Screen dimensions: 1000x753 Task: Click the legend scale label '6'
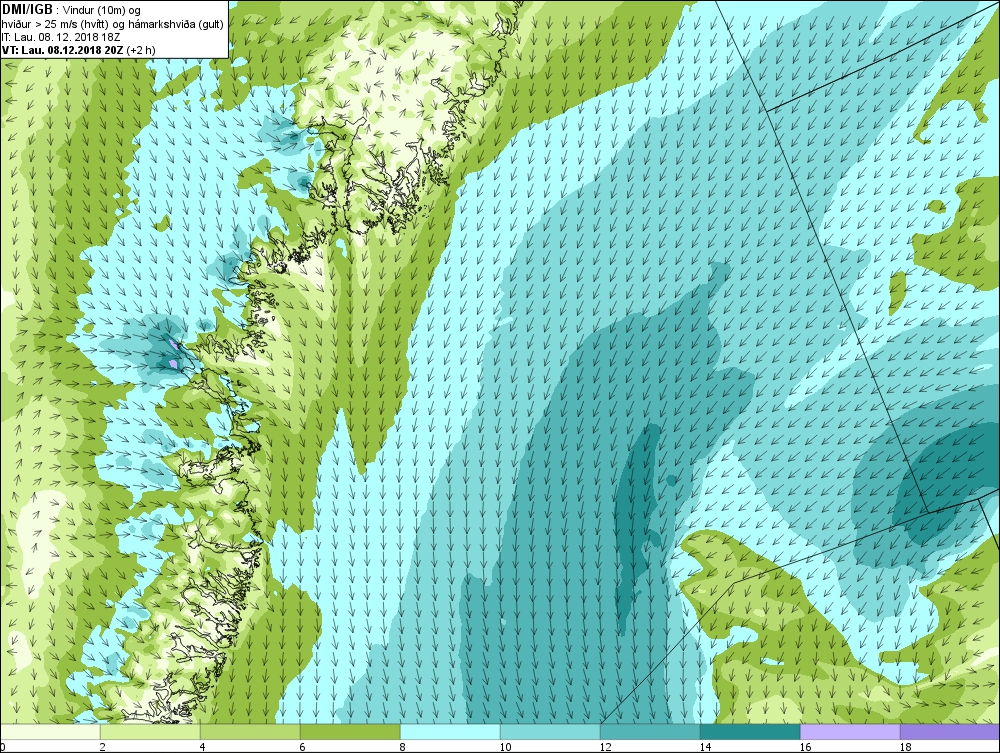pos(302,747)
